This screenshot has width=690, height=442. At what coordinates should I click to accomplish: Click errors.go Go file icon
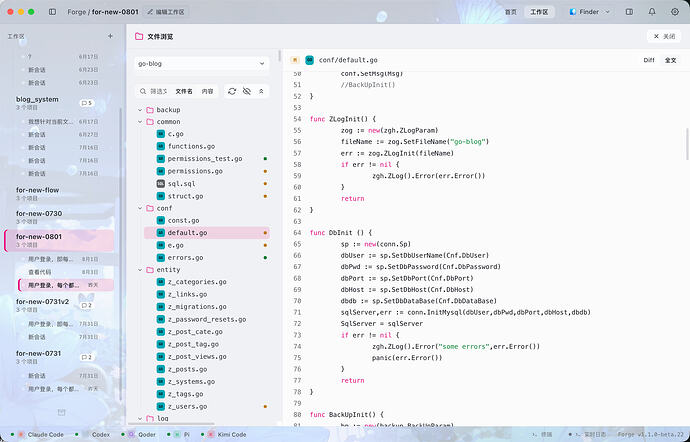[161, 258]
